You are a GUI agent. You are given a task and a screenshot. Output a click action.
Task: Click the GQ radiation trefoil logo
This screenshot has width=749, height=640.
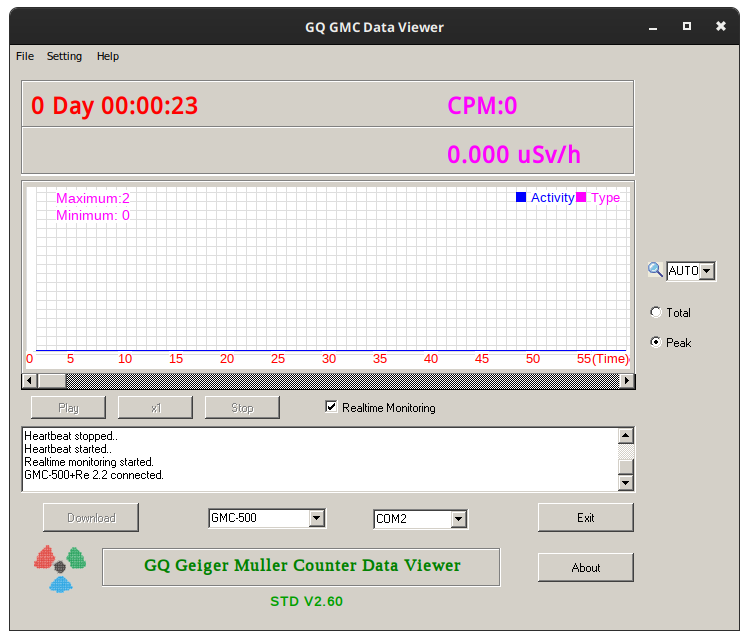[60, 568]
